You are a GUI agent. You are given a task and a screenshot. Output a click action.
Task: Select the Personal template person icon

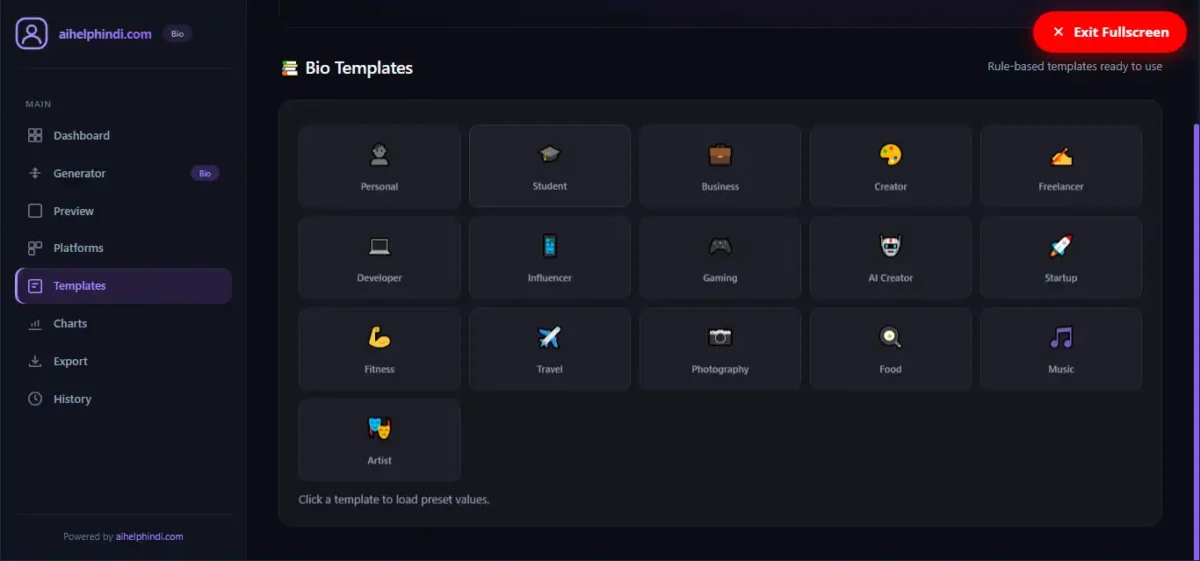[x=379, y=154]
